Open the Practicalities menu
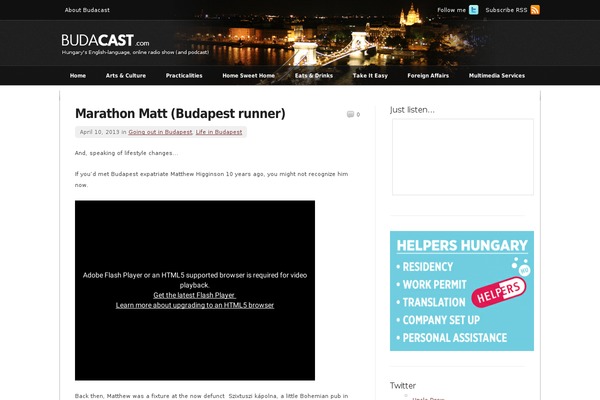 [x=184, y=75]
